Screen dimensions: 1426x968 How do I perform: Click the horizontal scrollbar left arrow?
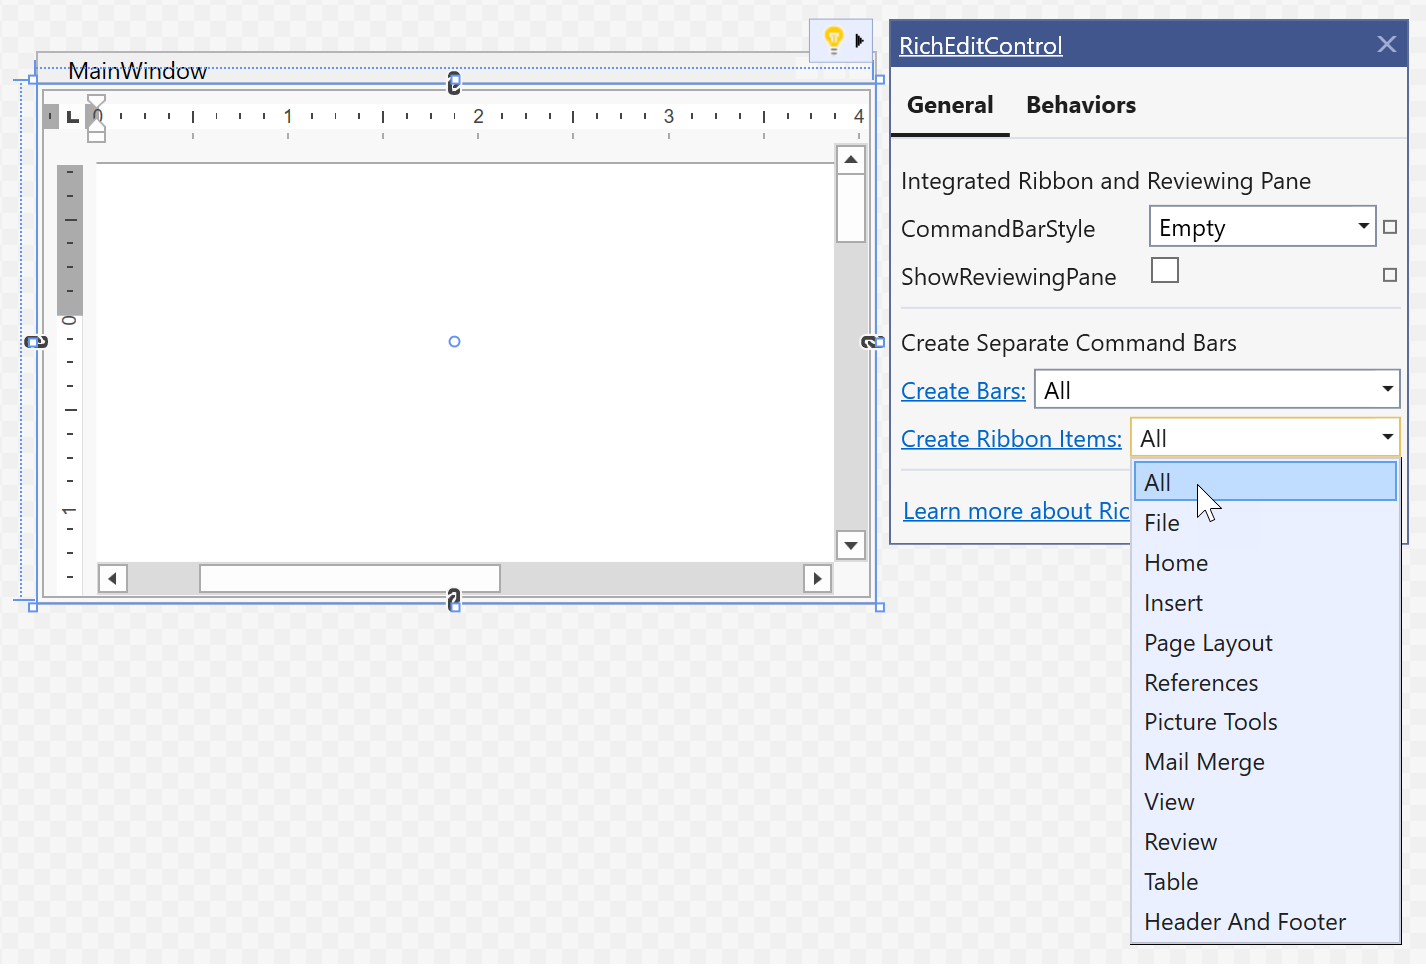pyautogui.click(x=112, y=578)
